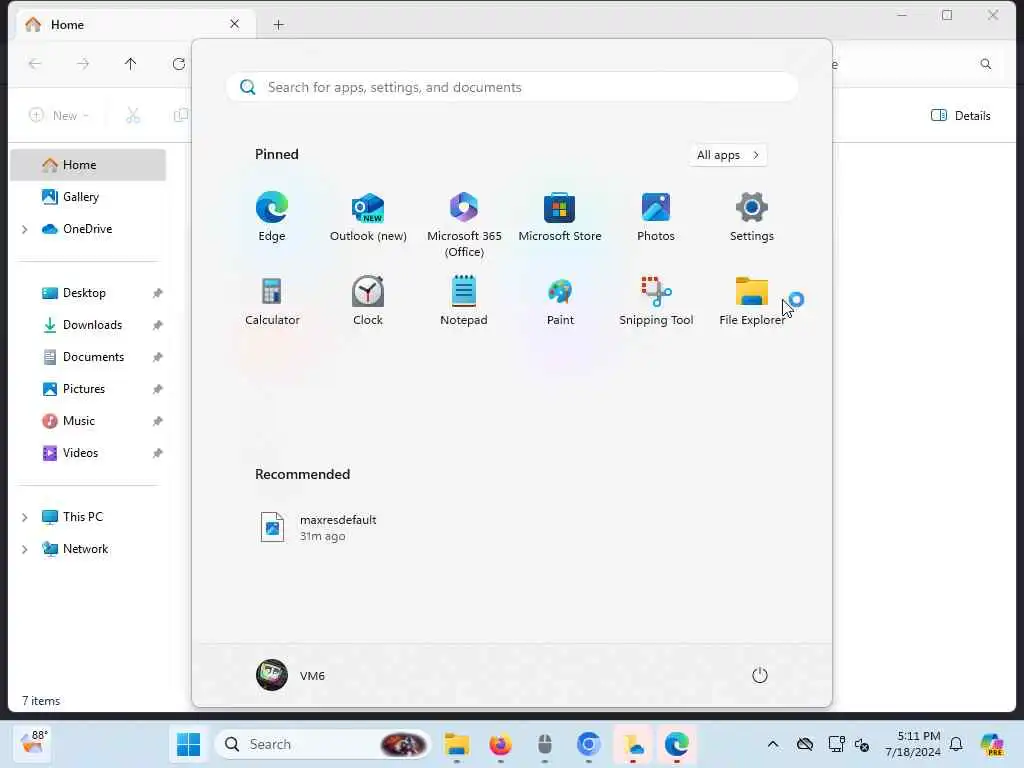Click the power button in Start menu
Image resolution: width=1024 pixels, height=768 pixels.
760,675
